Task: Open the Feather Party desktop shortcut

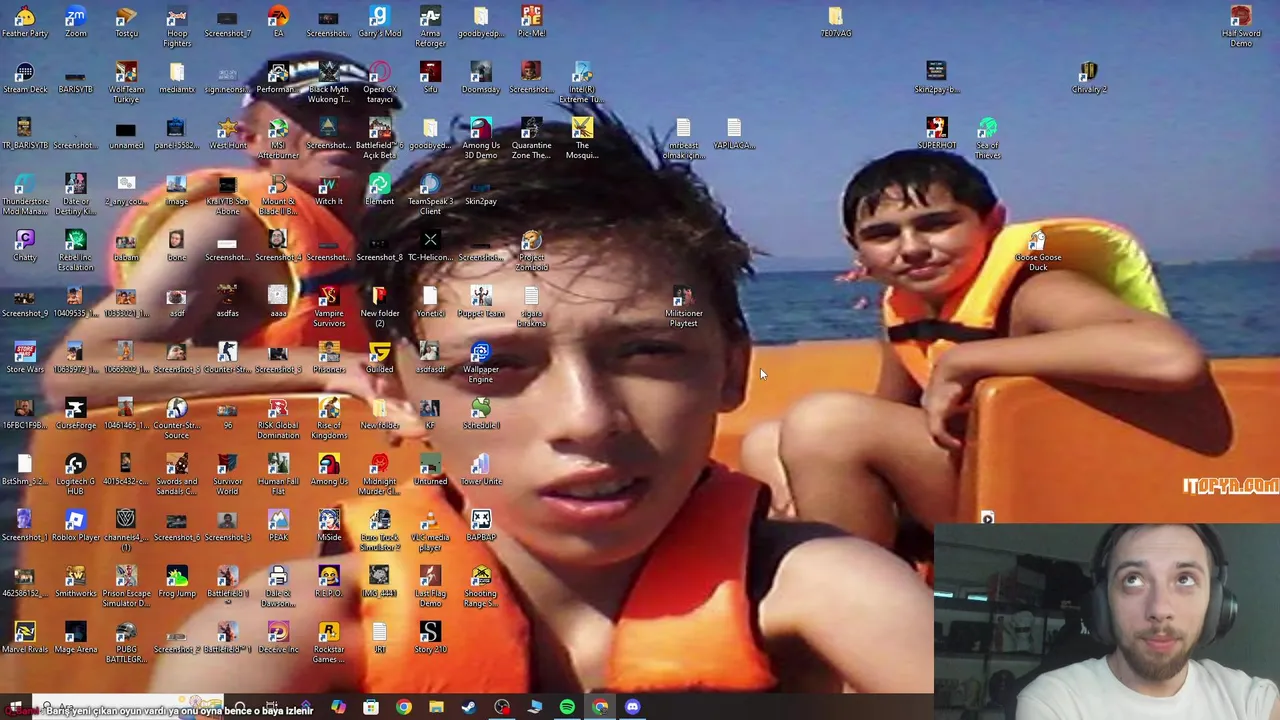Action: tap(25, 22)
